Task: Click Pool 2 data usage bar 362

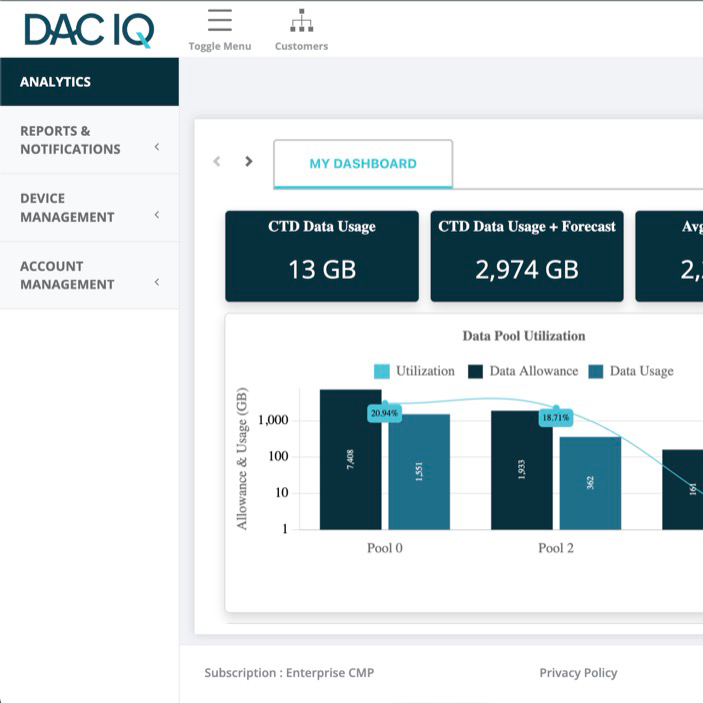Action: point(590,483)
